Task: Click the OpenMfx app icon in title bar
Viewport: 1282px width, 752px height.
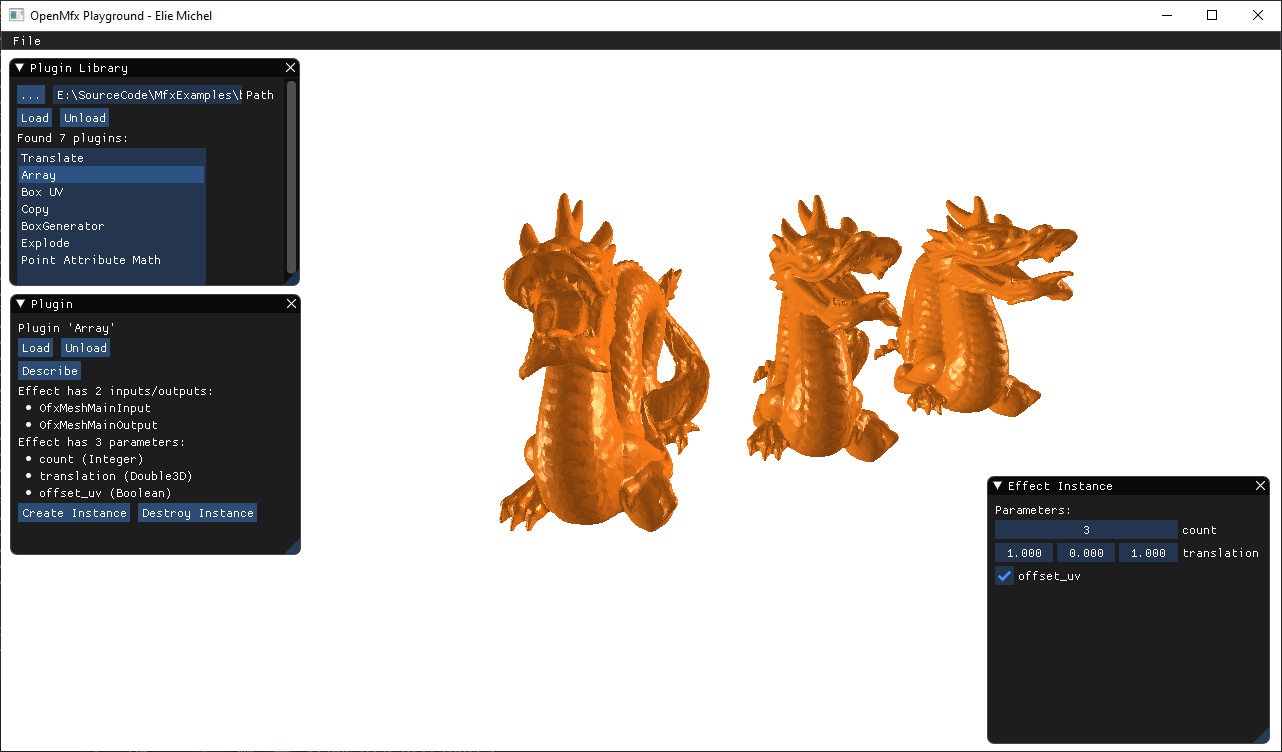Action: [x=16, y=15]
